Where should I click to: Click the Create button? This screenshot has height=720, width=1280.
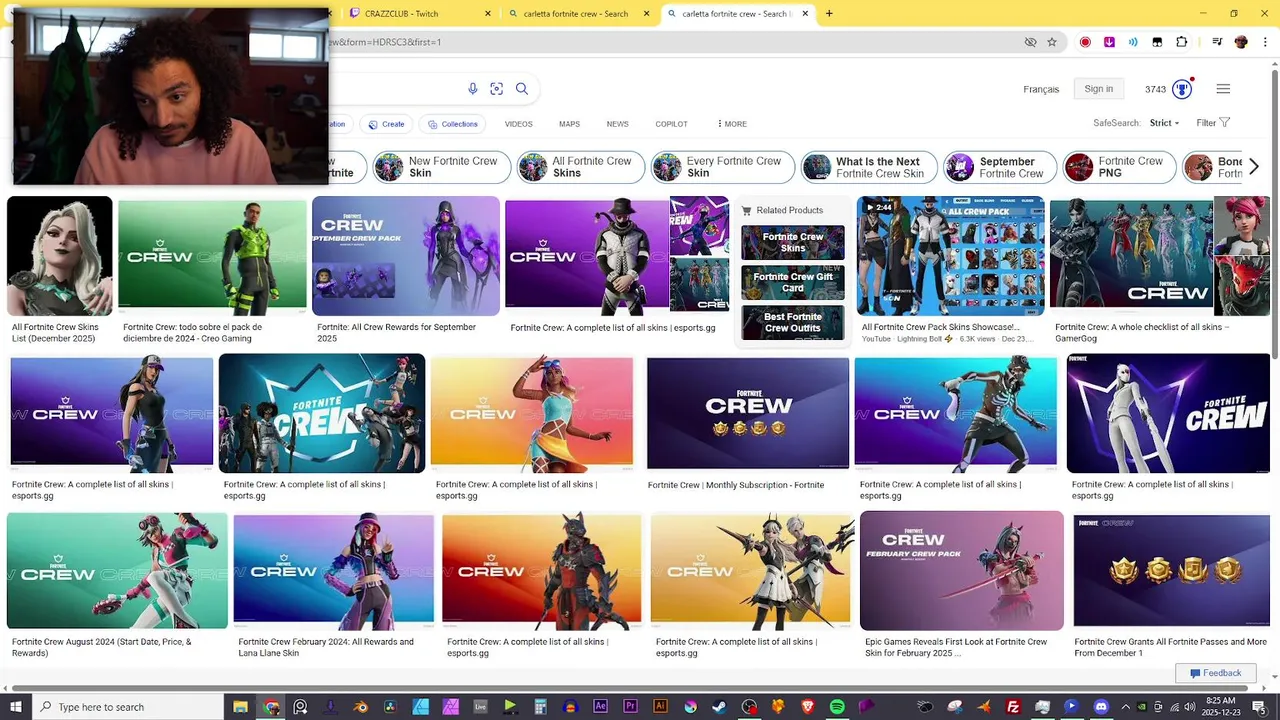(386, 124)
